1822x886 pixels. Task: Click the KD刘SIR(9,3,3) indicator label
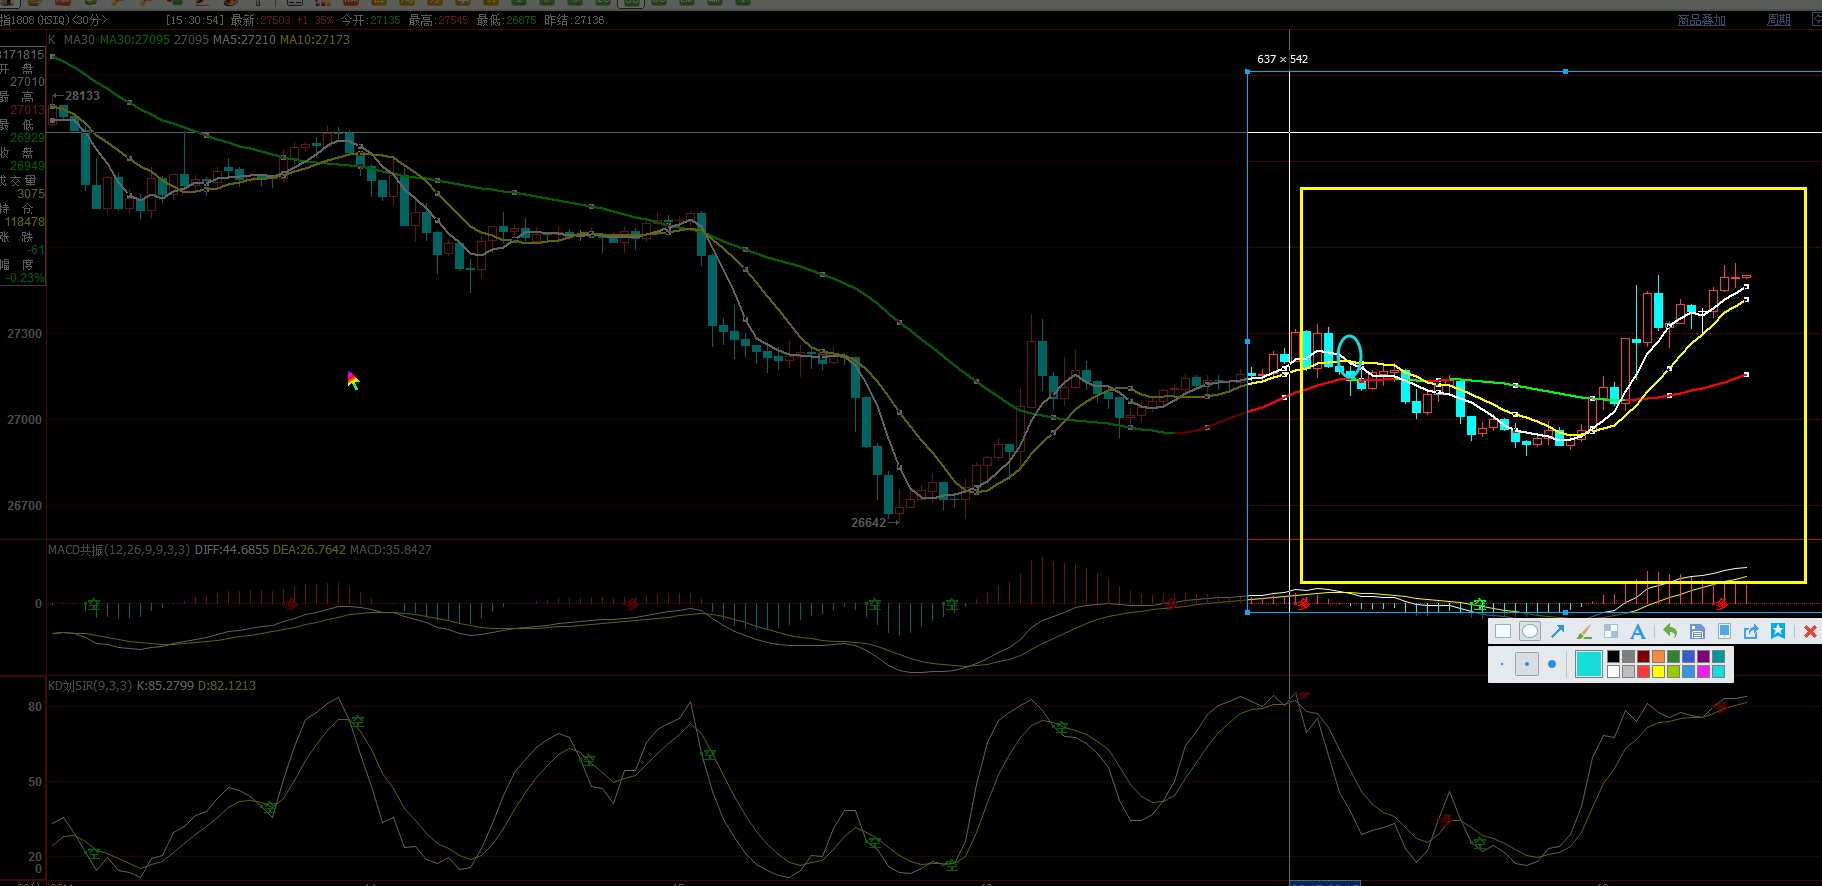point(90,686)
